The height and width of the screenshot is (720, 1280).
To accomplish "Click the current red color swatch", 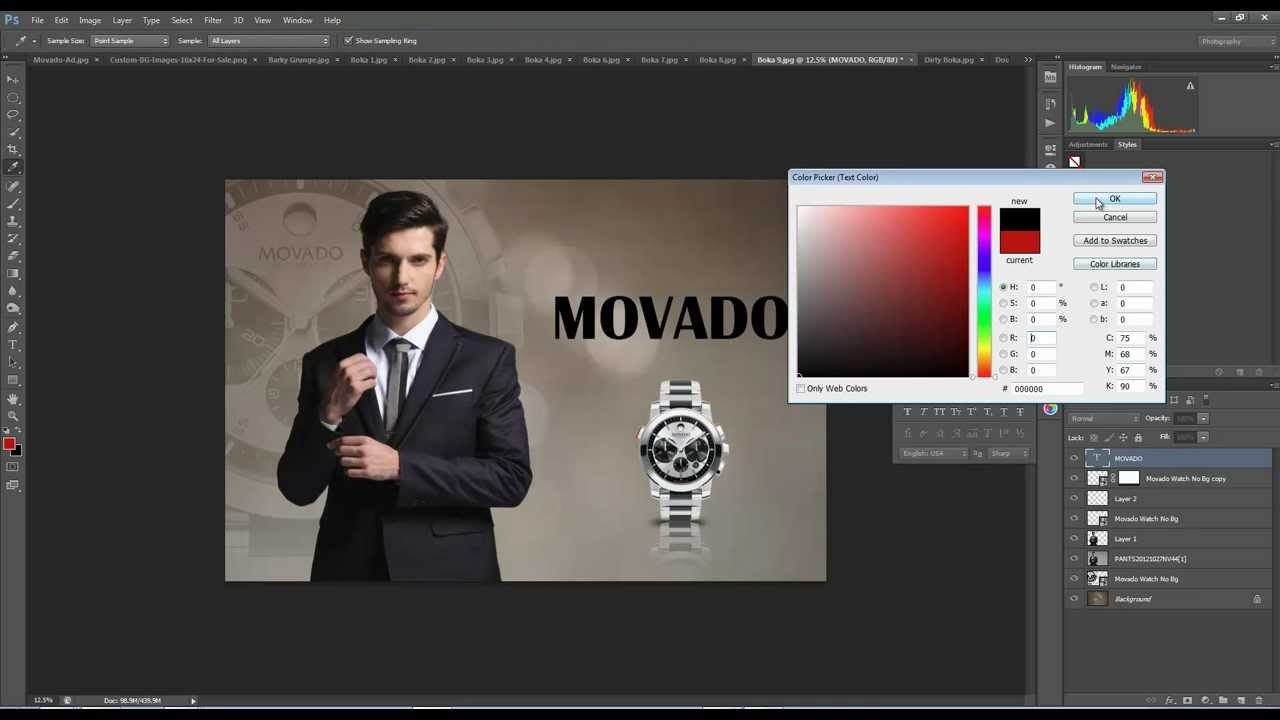I will [1019, 242].
